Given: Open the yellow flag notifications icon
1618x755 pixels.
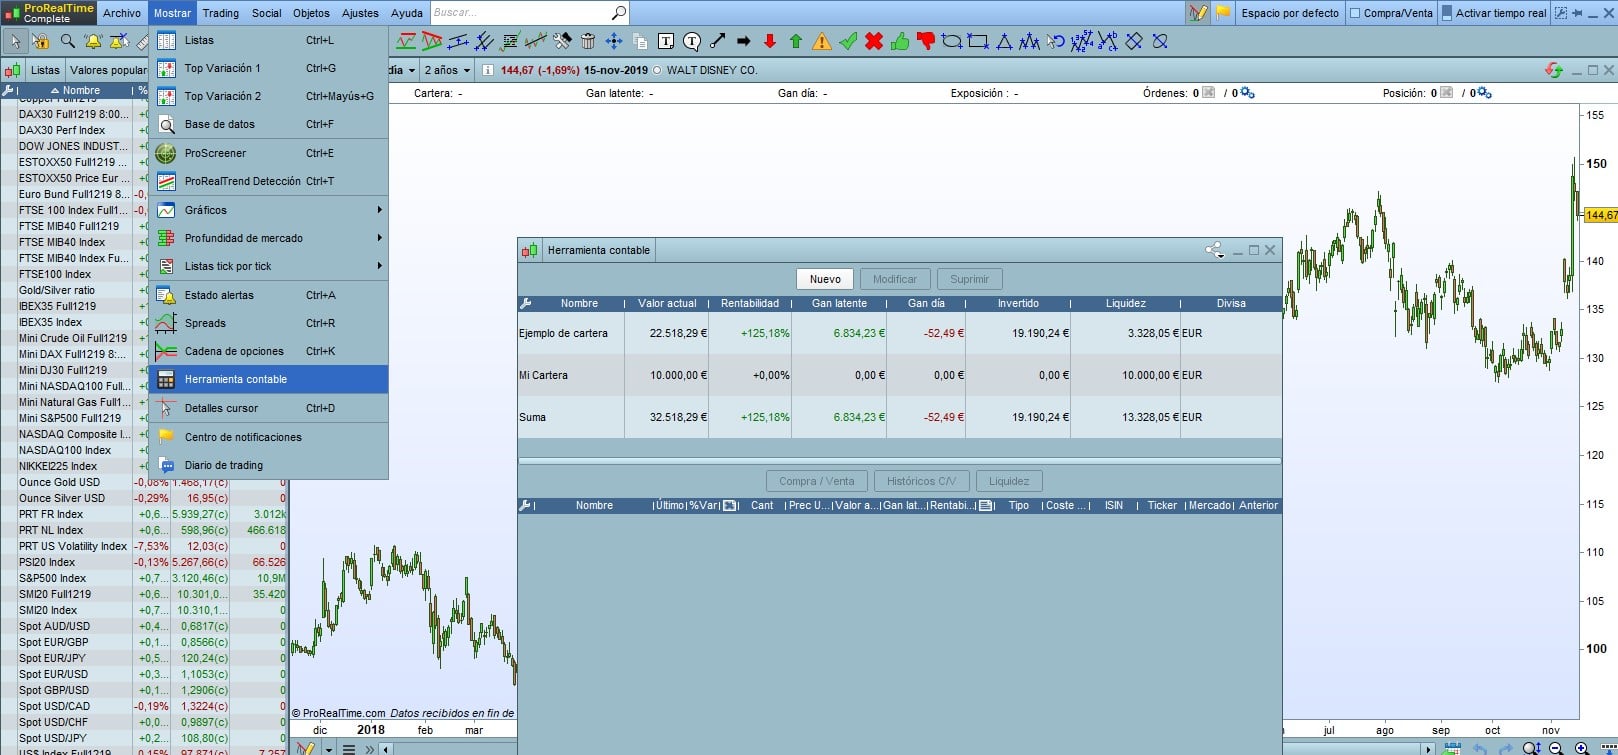Looking at the screenshot, I should (x=1223, y=13).
